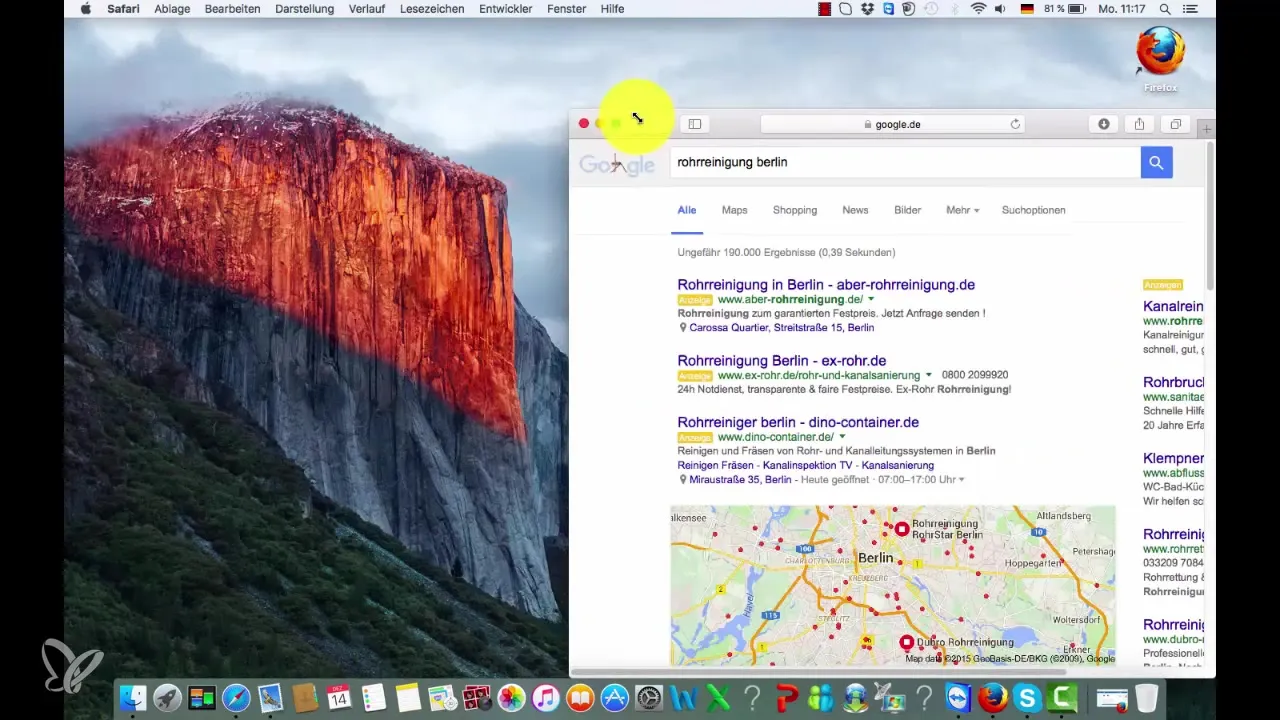The height and width of the screenshot is (720, 1280).
Task: Add a new Safari tab with plus button
Action: click(x=1207, y=130)
